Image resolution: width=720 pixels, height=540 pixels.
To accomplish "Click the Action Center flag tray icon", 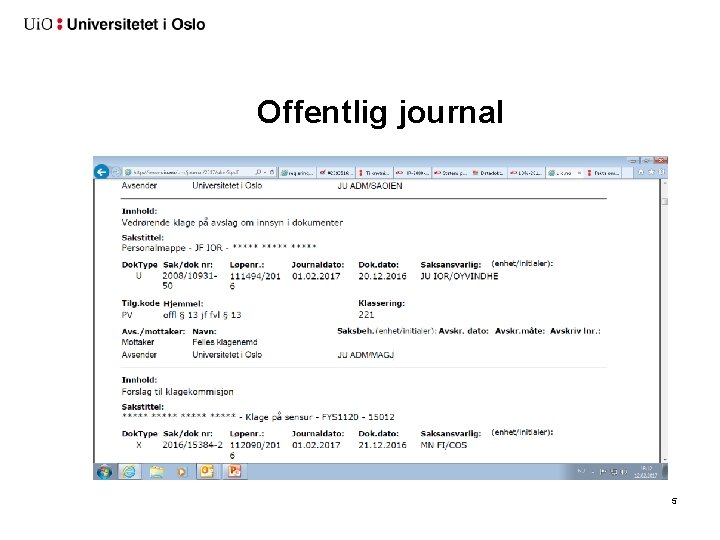I will point(603,472).
